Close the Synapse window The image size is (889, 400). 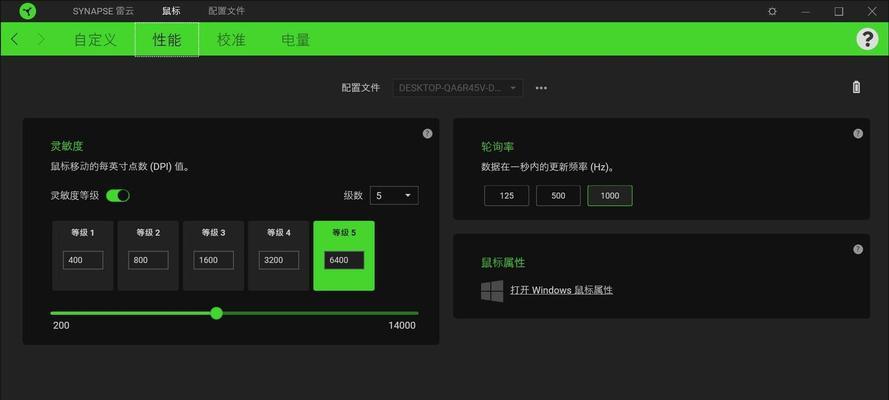(x=871, y=11)
